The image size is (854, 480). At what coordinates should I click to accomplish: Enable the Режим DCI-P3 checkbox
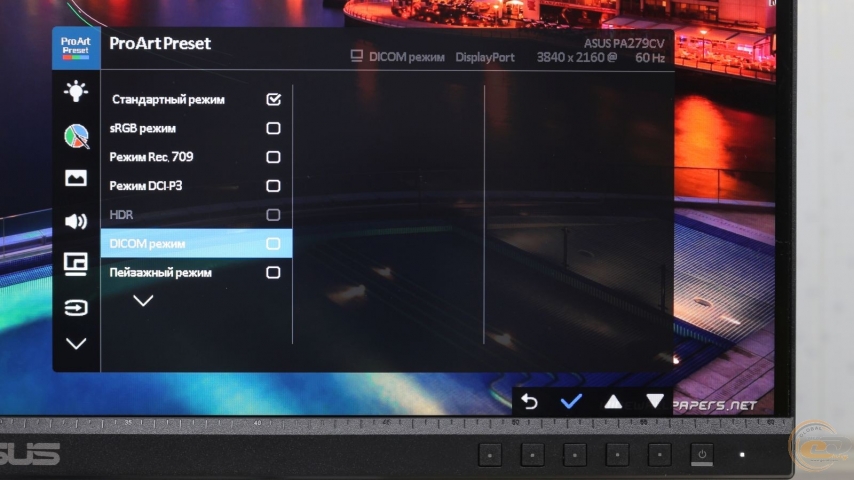click(273, 186)
